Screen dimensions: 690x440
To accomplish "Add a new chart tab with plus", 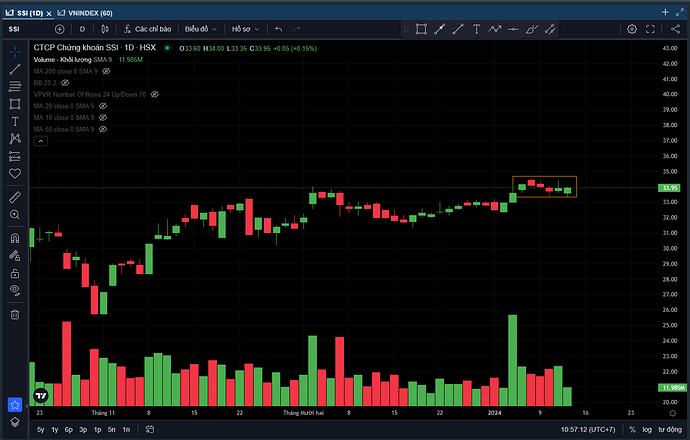I will (665, 12).
